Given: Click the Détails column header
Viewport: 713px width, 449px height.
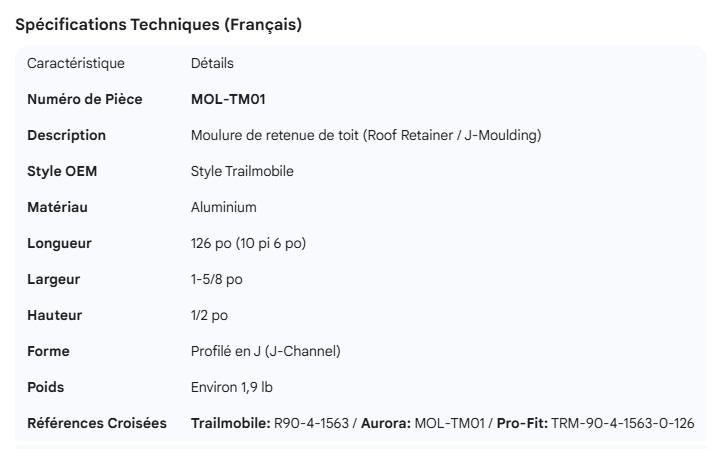Looking at the screenshot, I should click(x=212, y=63).
